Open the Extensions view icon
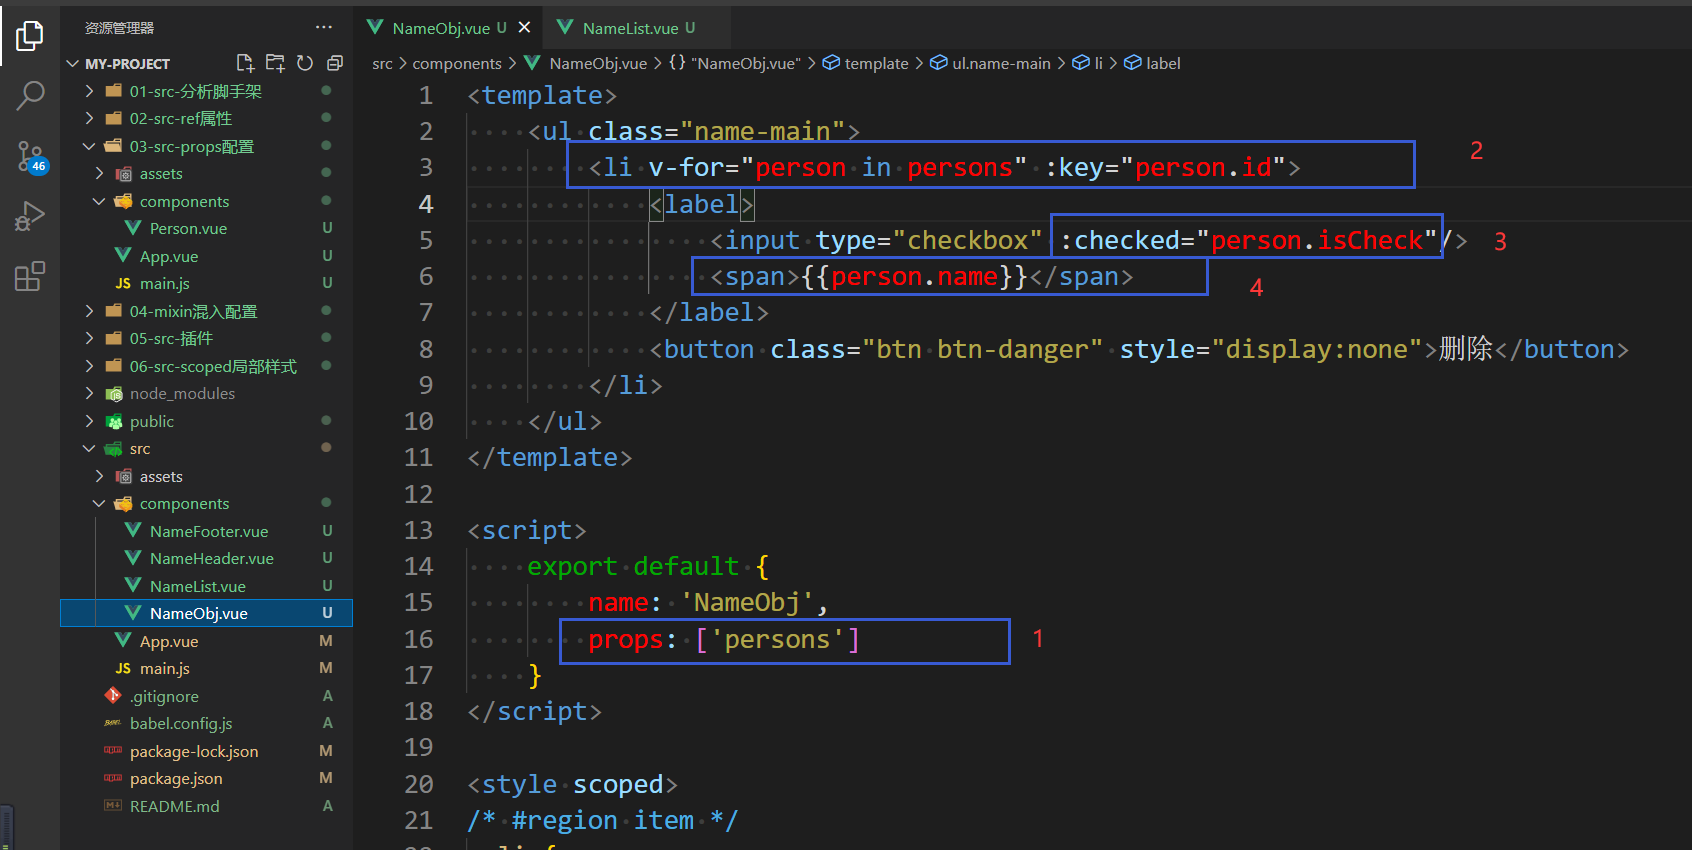1692x850 pixels. tap(30, 276)
